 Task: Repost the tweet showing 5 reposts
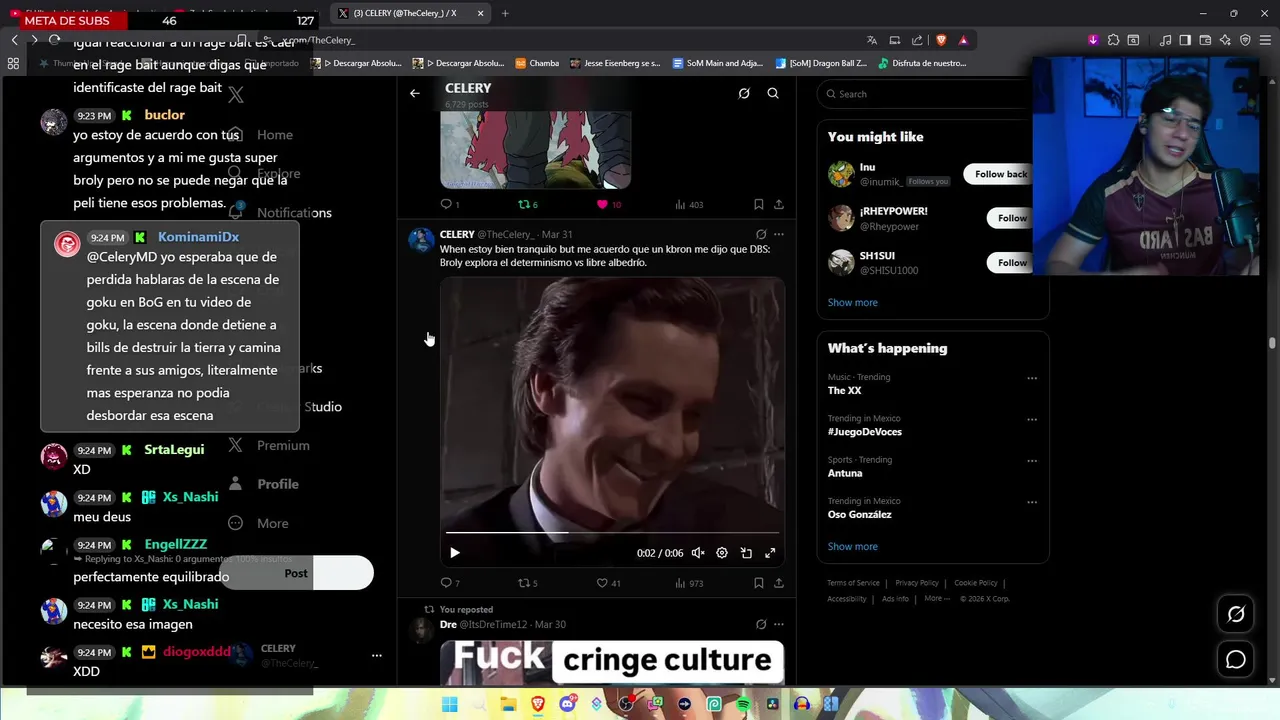pyautogui.click(x=528, y=583)
